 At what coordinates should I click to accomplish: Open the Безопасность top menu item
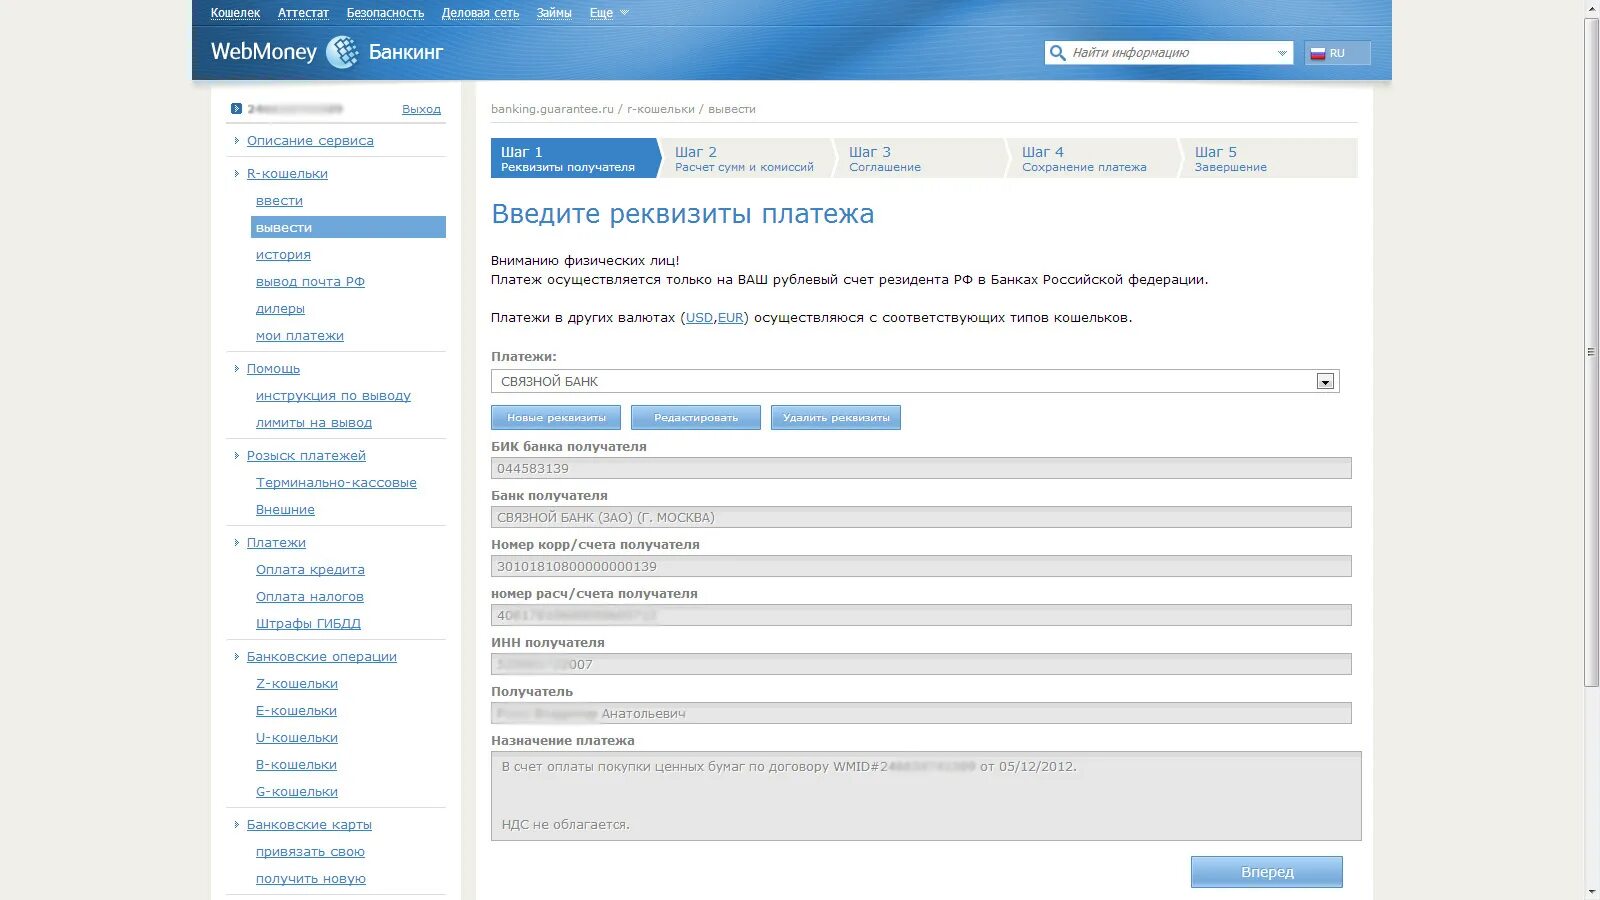(x=385, y=13)
